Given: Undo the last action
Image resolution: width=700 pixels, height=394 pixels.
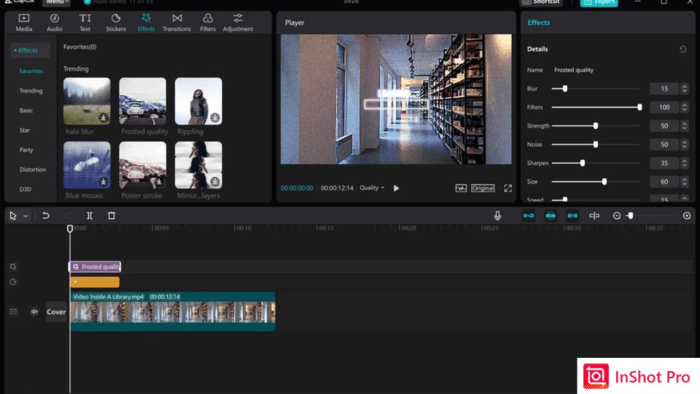Looking at the screenshot, I should tap(46, 216).
